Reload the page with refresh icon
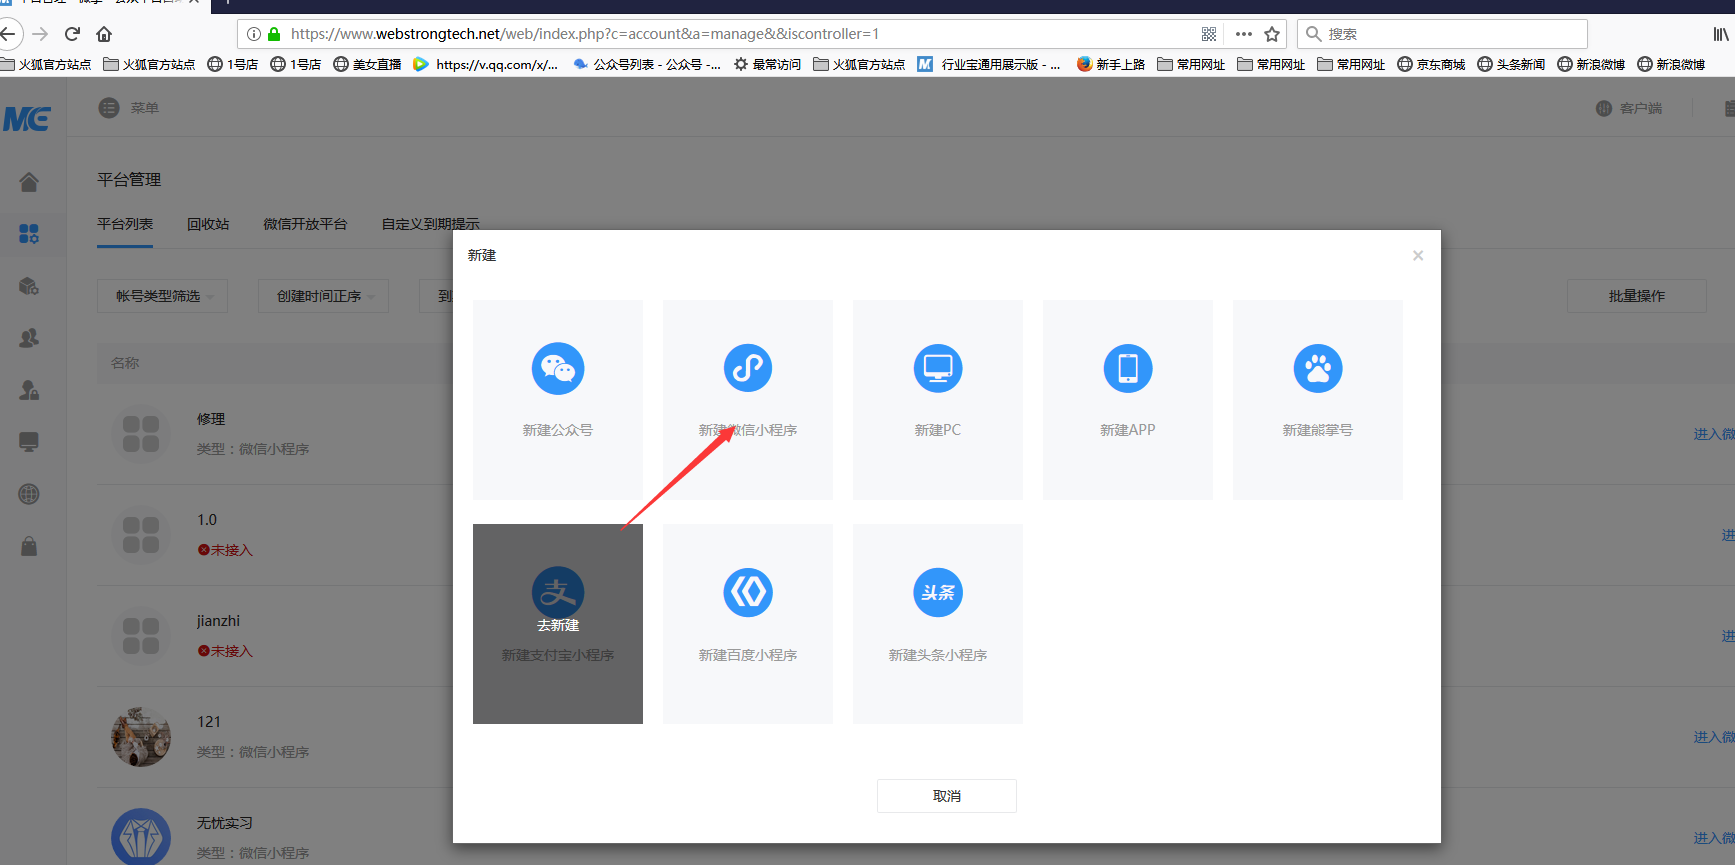The height and width of the screenshot is (865, 1735). [x=72, y=34]
